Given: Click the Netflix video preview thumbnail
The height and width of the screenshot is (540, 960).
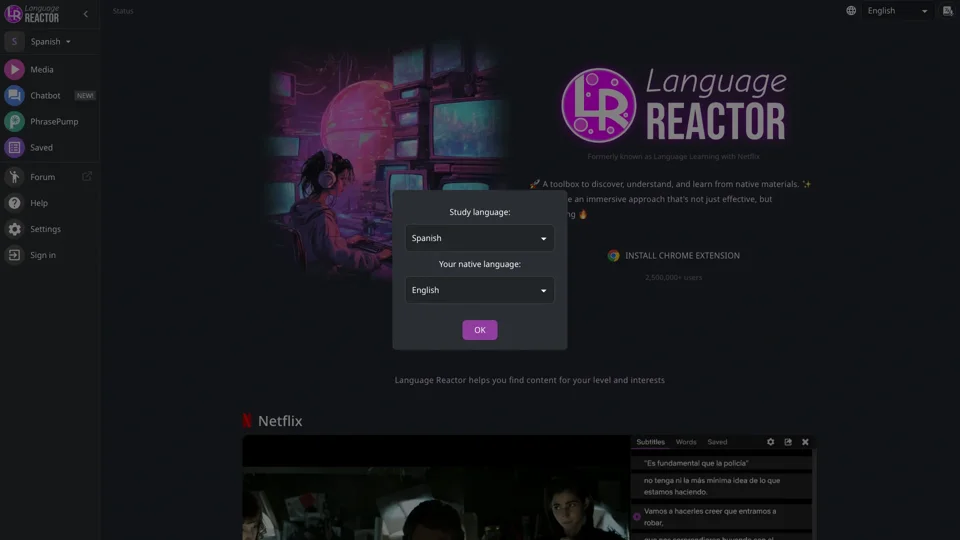Looking at the screenshot, I should click(x=436, y=488).
